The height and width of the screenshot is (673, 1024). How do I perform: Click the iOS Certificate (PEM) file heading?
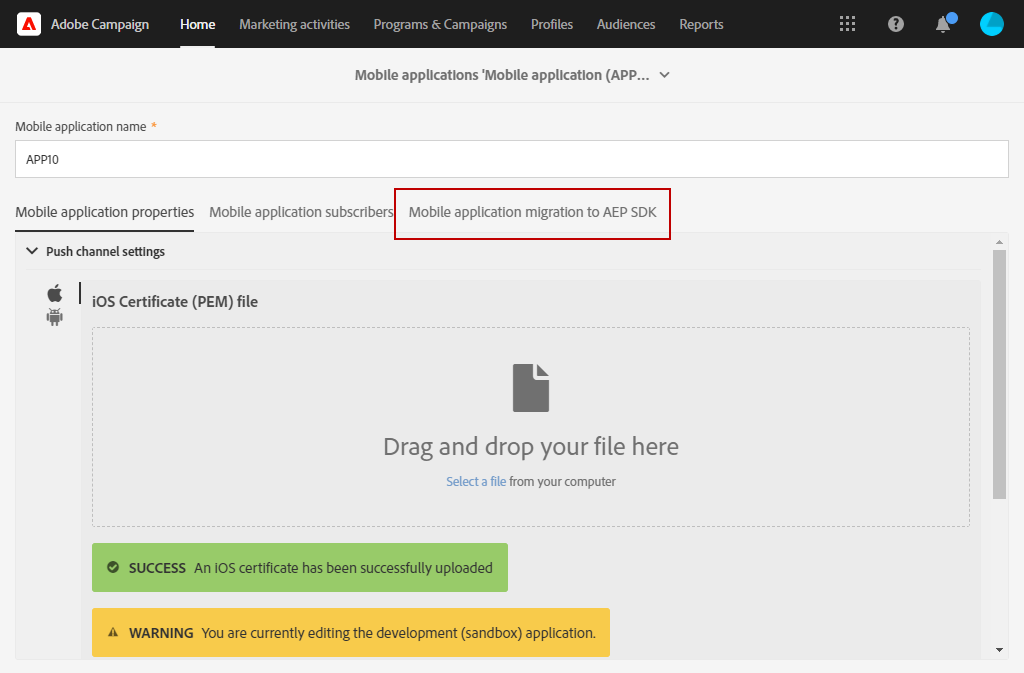[175, 302]
